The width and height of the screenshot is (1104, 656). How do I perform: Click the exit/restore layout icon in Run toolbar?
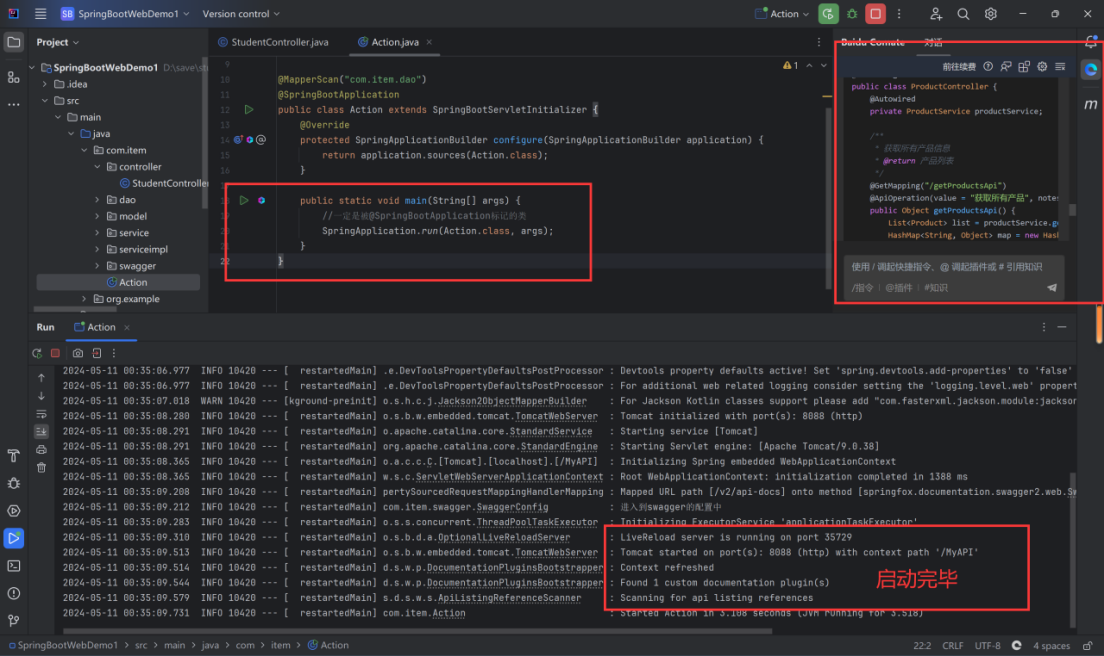(96, 353)
